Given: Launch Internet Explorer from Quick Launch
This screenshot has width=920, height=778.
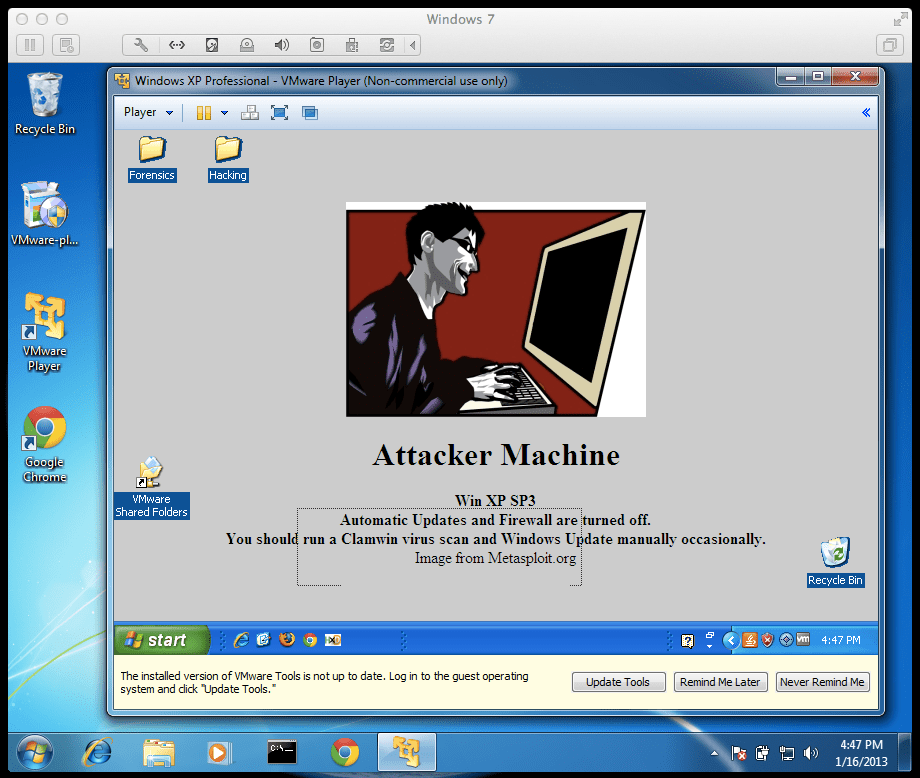Looking at the screenshot, I should [x=241, y=639].
